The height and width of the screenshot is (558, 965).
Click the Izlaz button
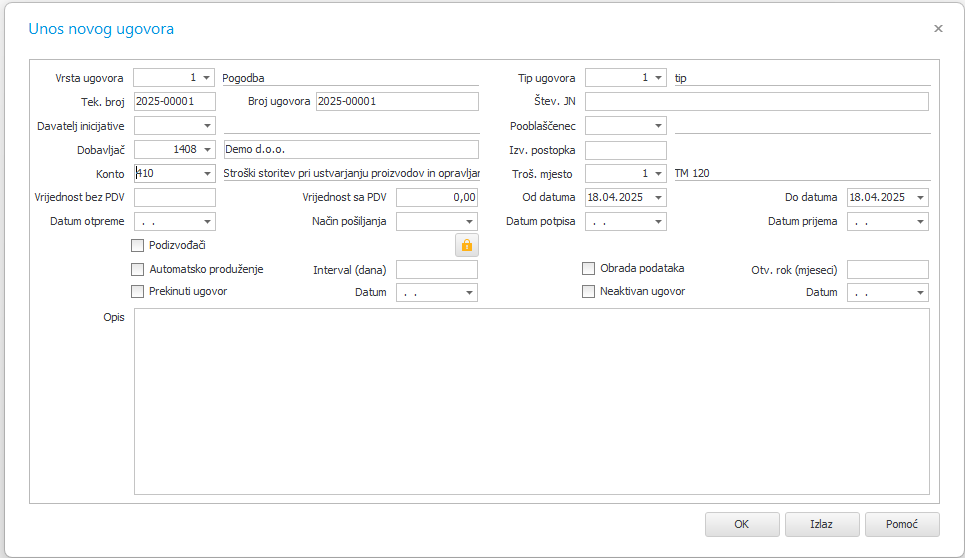[x=822, y=524]
